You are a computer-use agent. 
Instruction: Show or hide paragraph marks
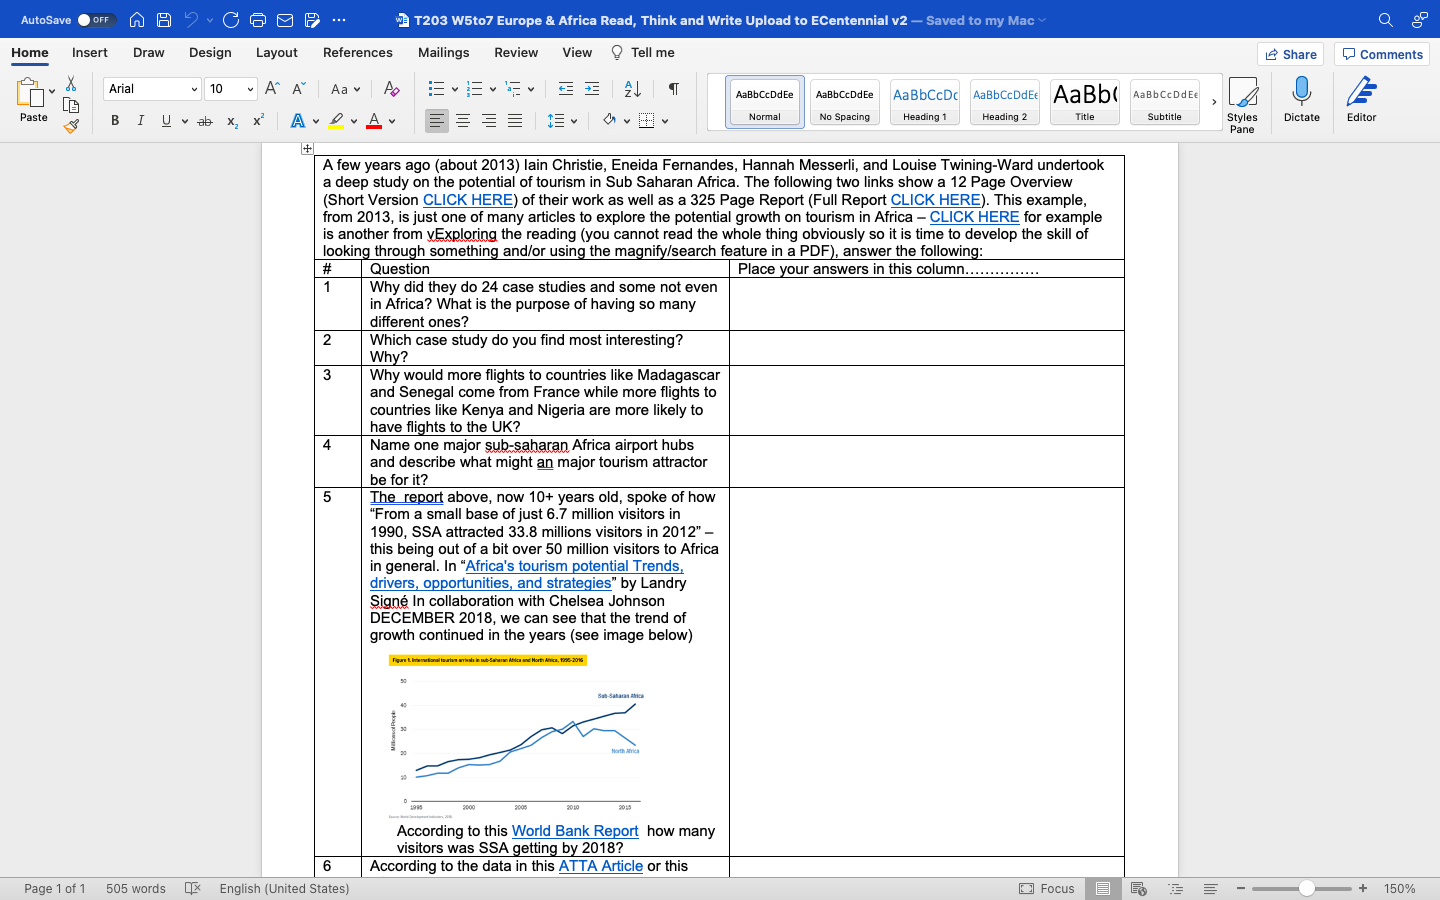[673, 89]
